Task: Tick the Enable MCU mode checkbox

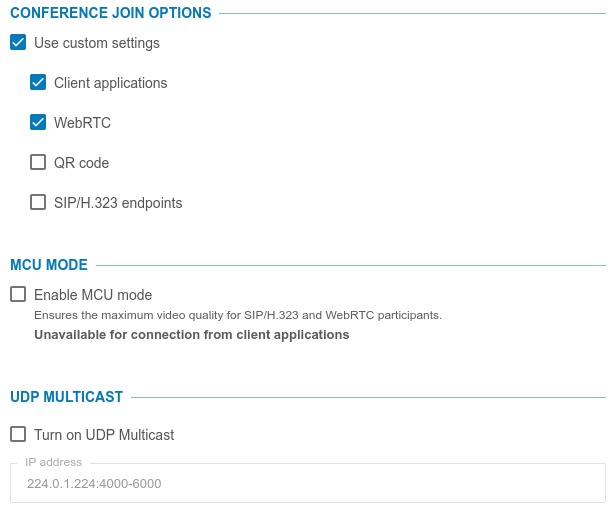Action: tap(18, 294)
